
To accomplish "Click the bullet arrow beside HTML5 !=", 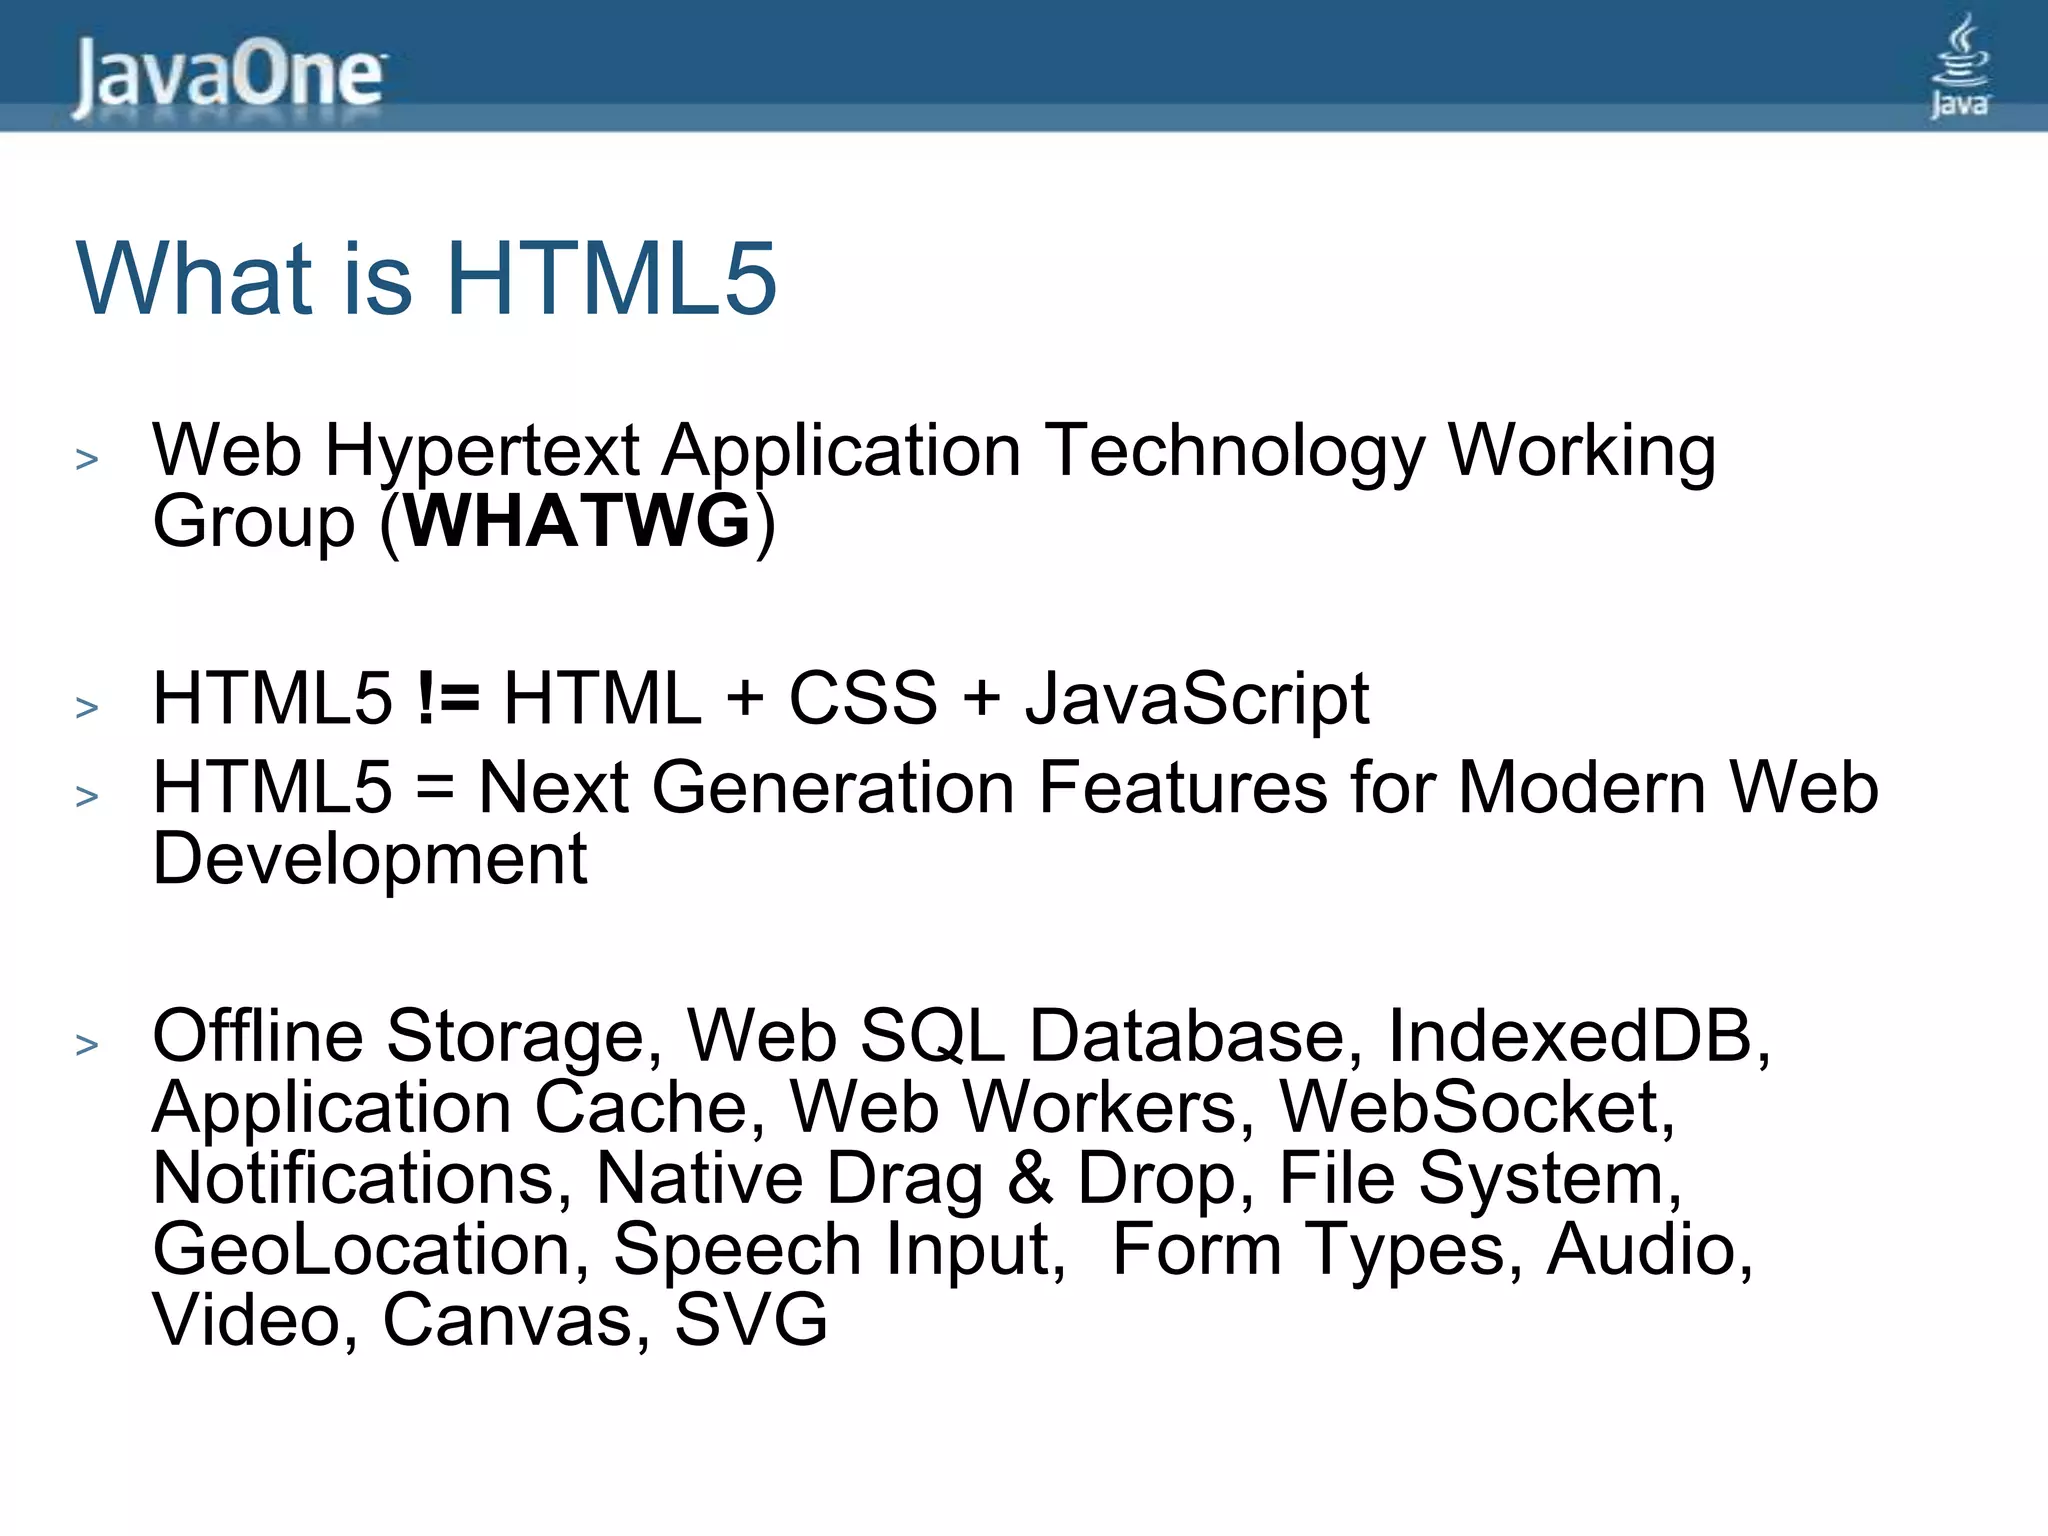I will point(87,707).
